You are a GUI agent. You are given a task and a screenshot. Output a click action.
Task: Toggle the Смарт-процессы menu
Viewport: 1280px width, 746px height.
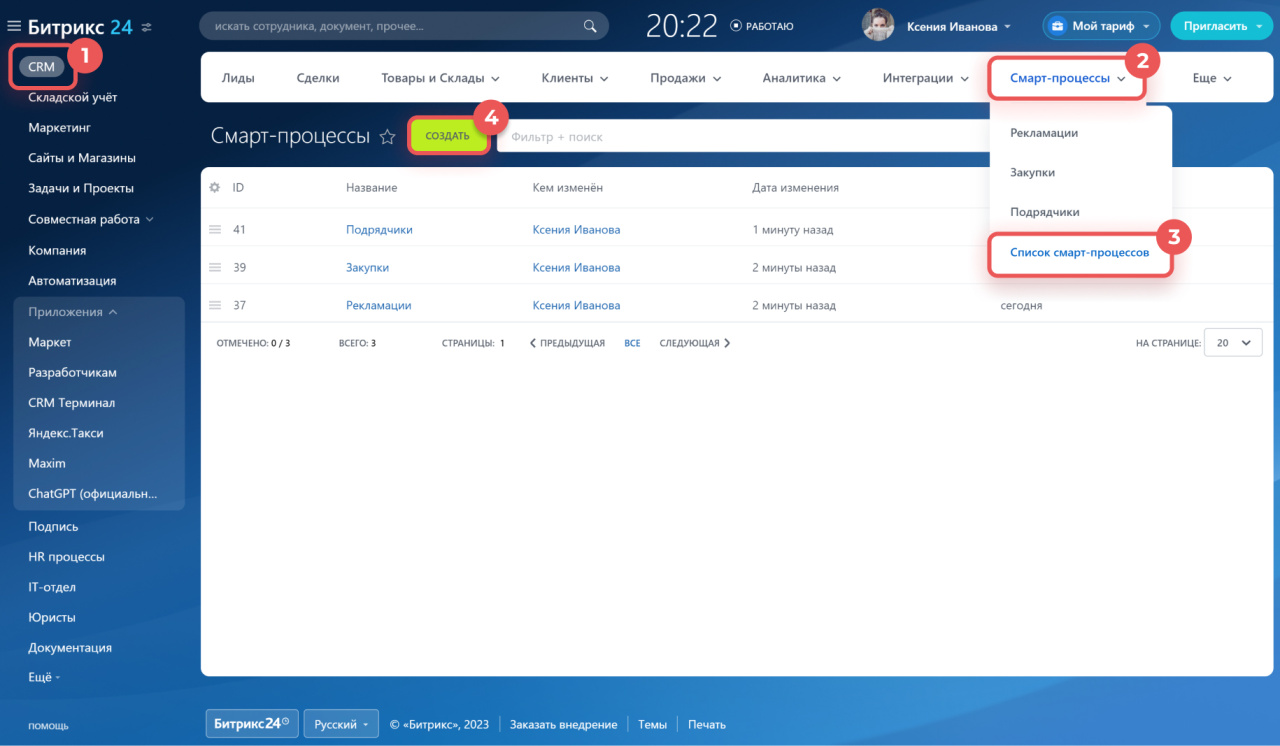pyautogui.click(x=1067, y=78)
